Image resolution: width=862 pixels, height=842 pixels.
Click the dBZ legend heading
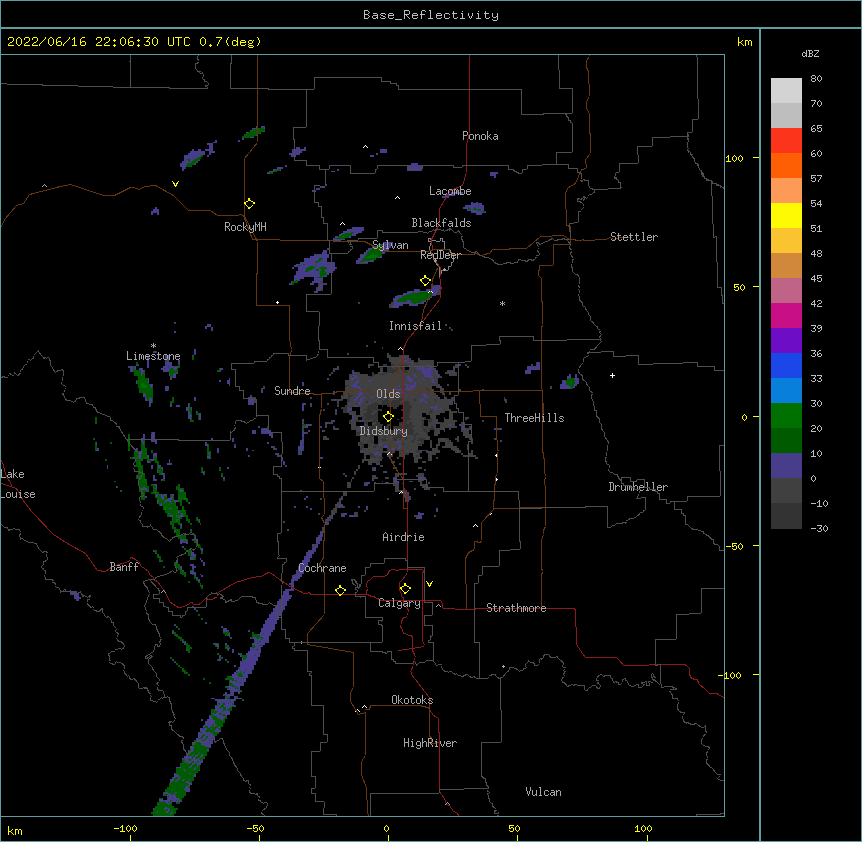coord(810,53)
